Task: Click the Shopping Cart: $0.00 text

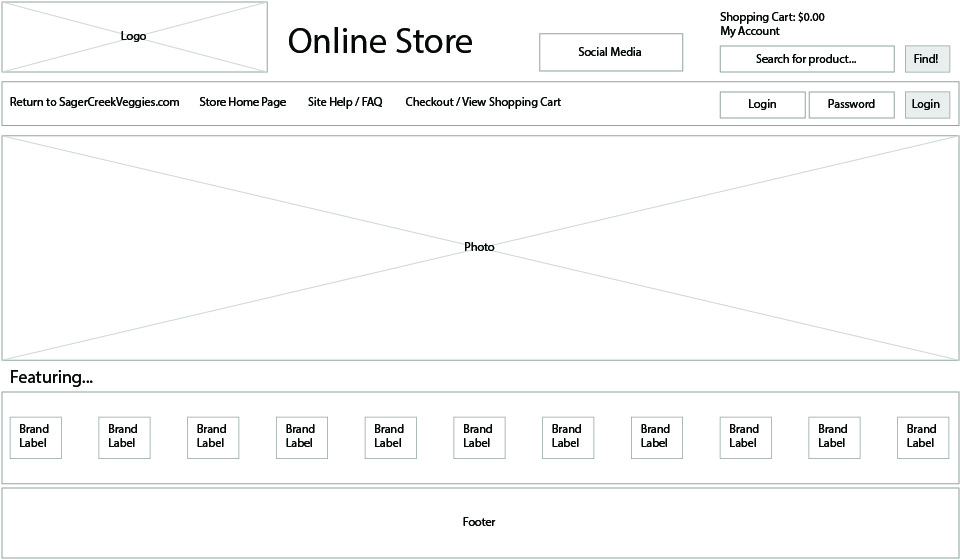Action: (771, 17)
